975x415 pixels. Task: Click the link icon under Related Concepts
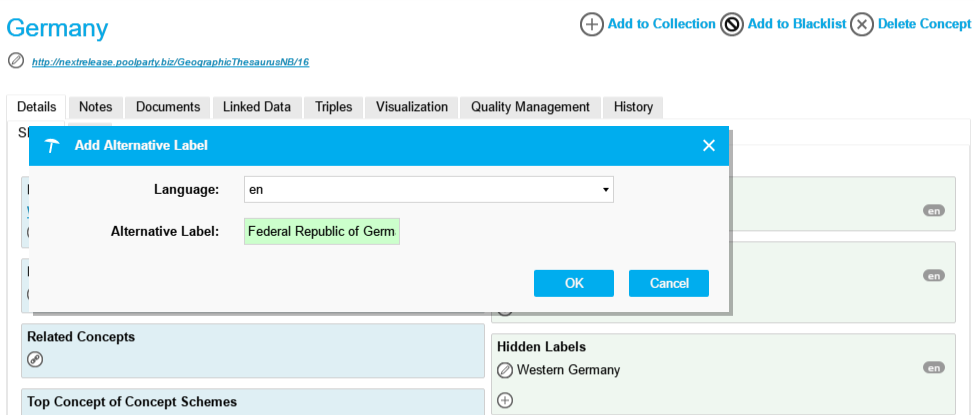click(35, 359)
